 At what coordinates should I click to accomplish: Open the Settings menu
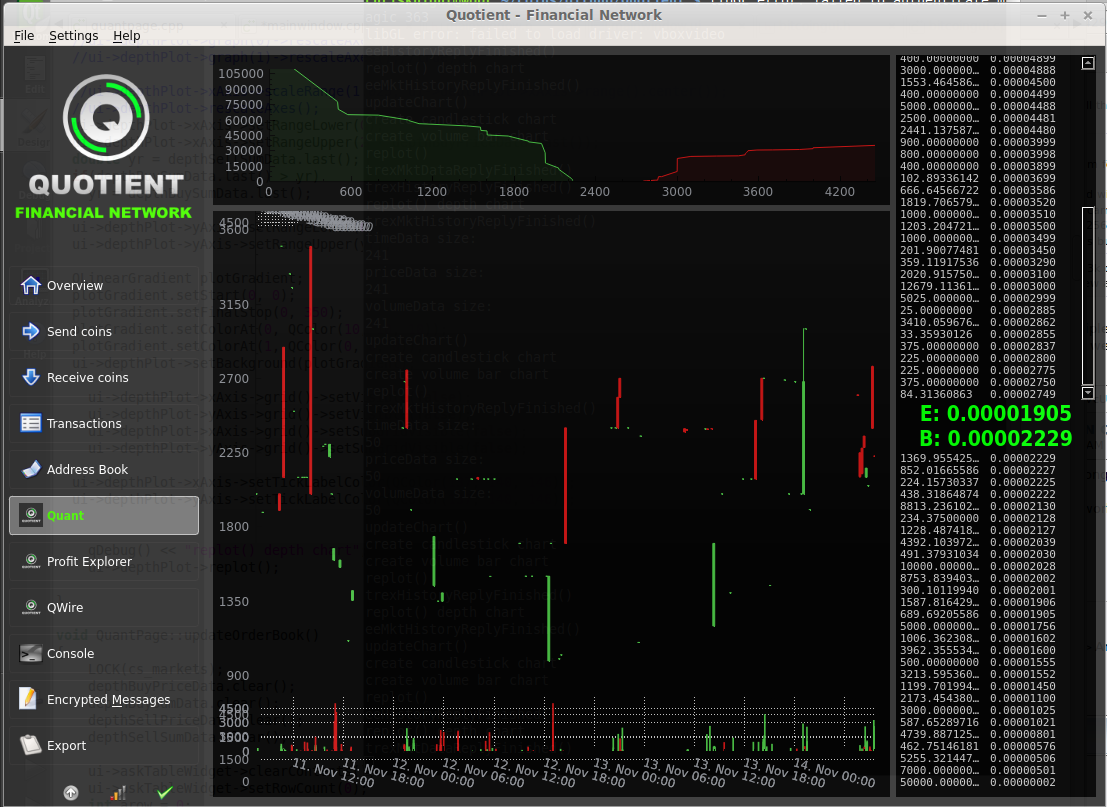pos(73,35)
